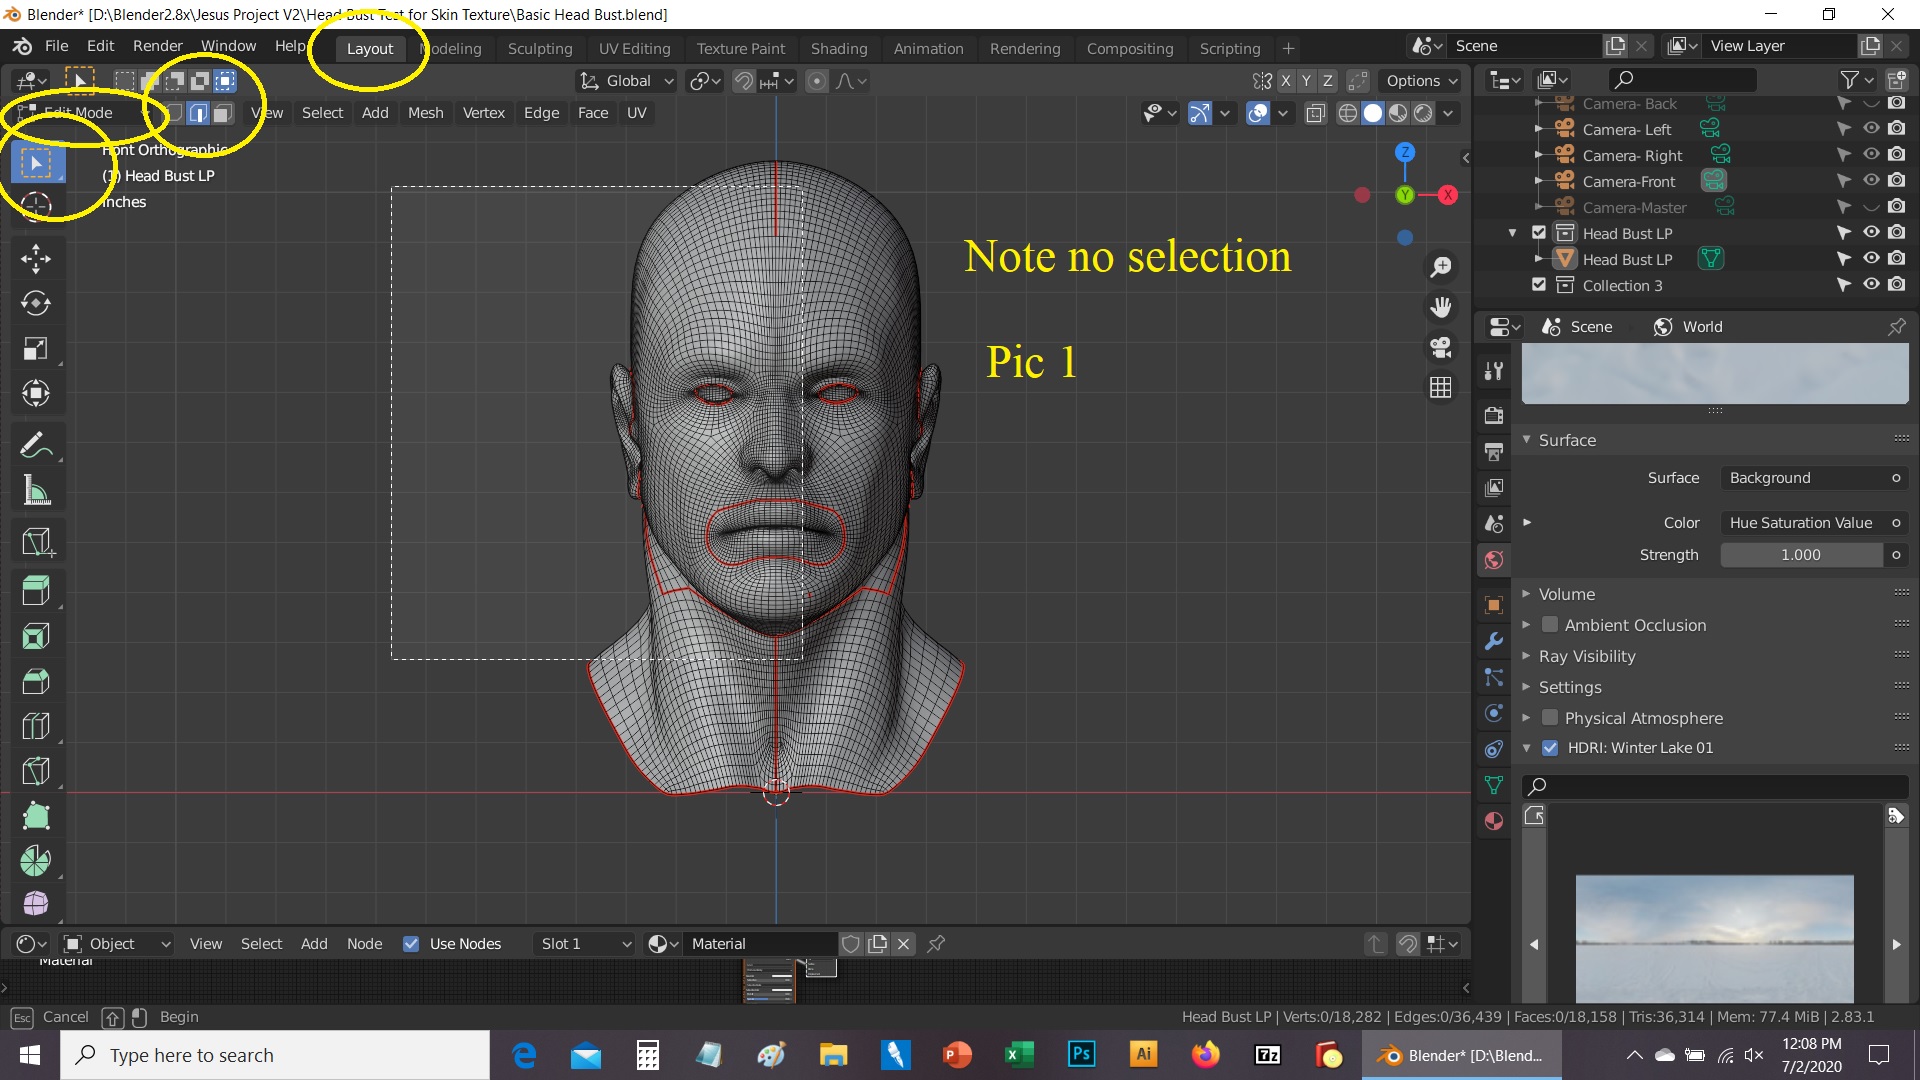Adjust the Strength value slider
Screen dimensions: 1920x1080
pyautogui.click(x=1800, y=555)
